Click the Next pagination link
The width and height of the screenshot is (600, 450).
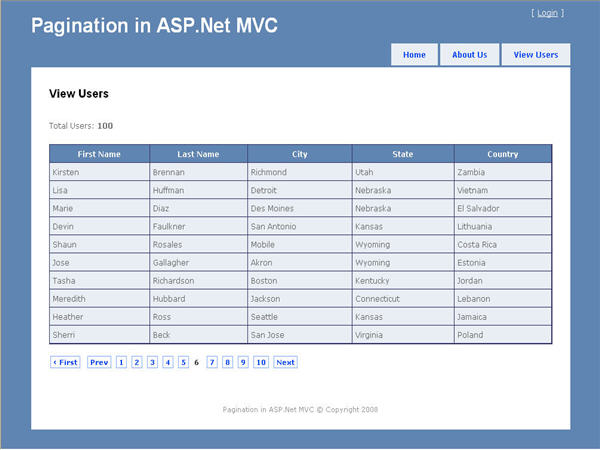(285, 362)
